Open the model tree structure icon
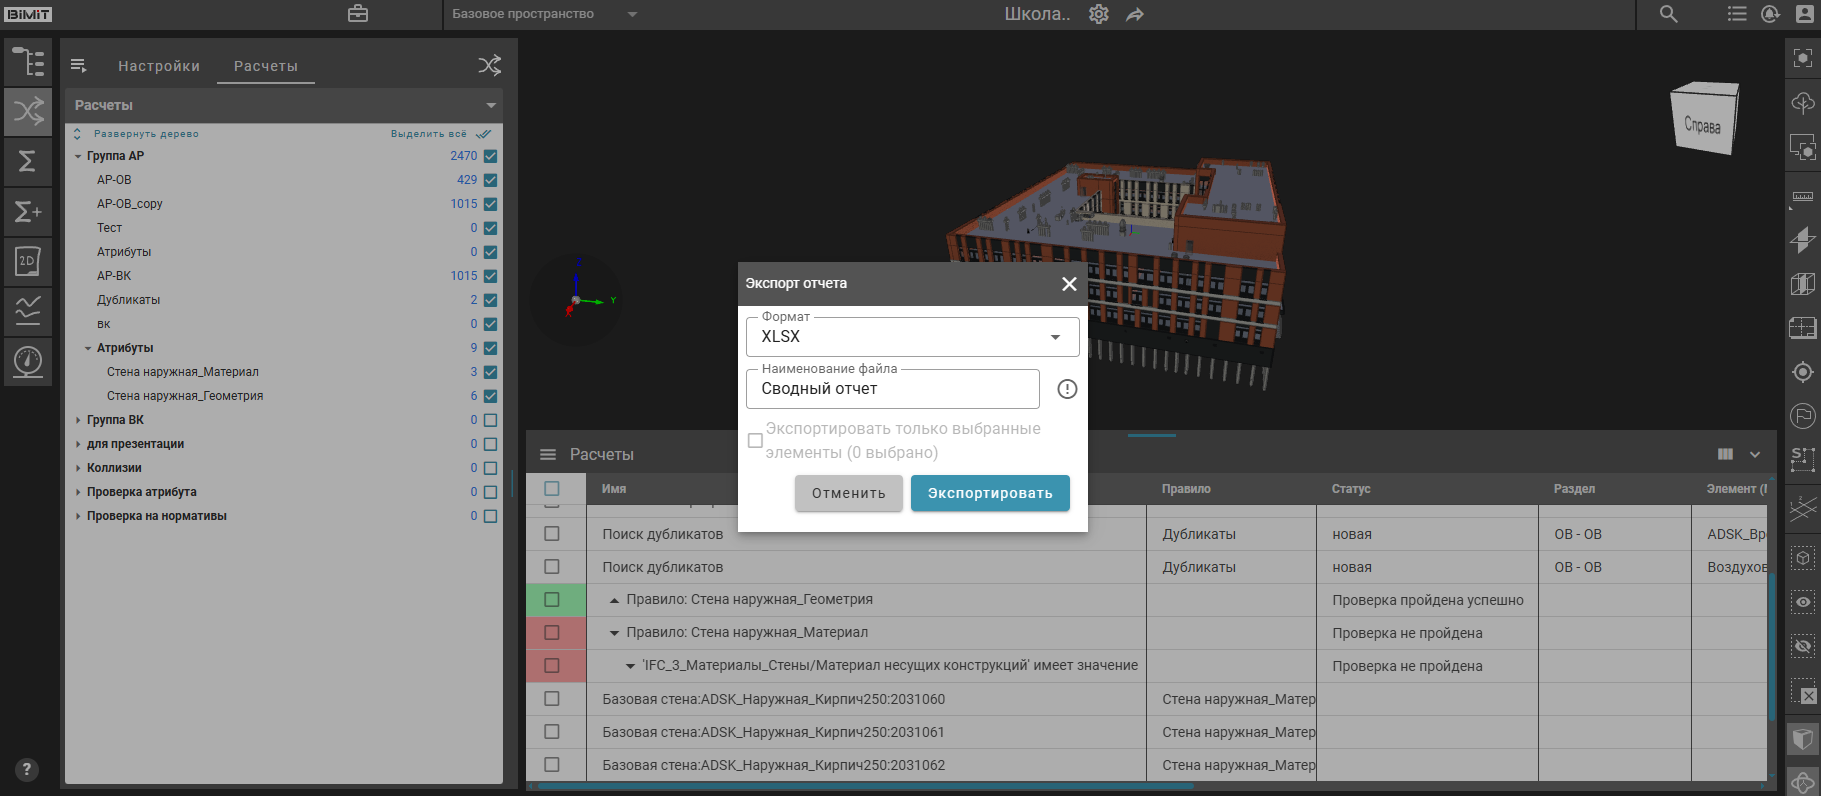Image resolution: width=1821 pixels, height=796 pixels. (28, 62)
